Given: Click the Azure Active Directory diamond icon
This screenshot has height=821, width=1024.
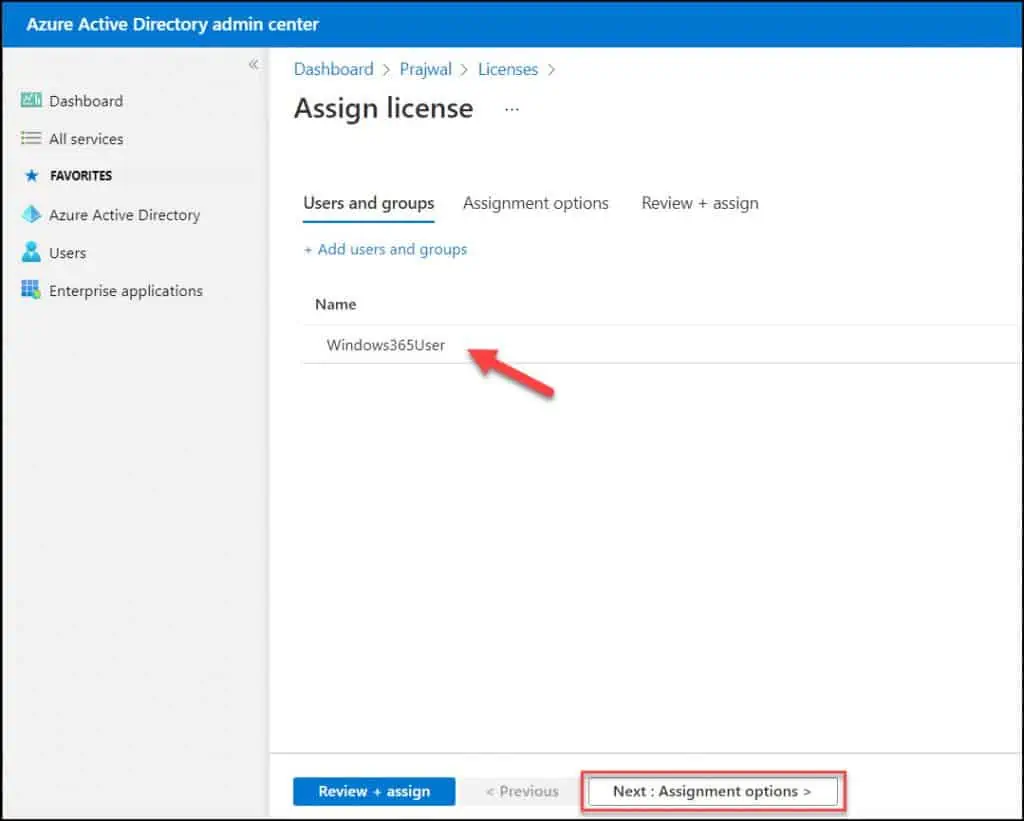Looking at the screenshot, I should click(31, 214).
